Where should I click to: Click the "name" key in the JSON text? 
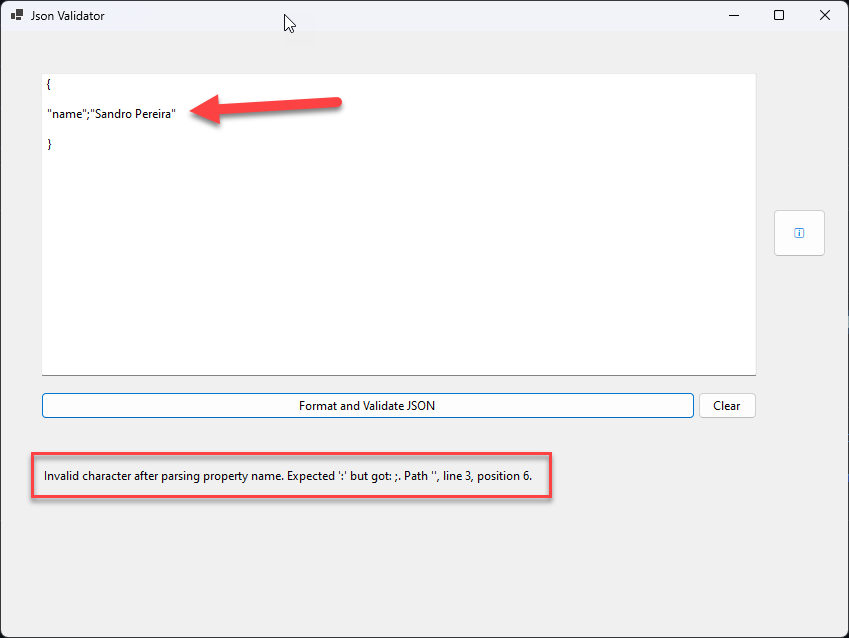point(67,114)
